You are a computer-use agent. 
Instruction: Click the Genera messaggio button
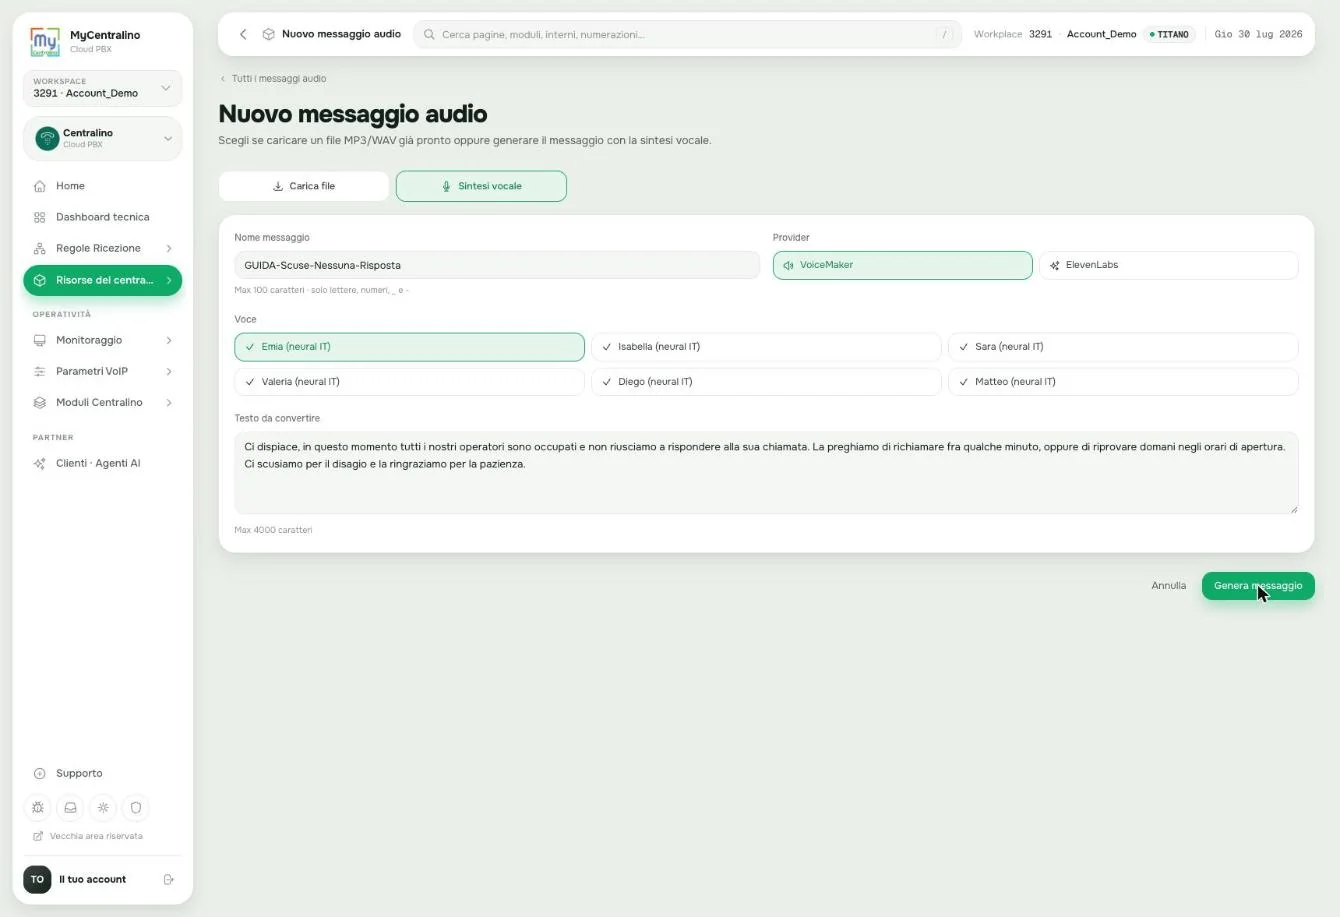coord(1258,586)
